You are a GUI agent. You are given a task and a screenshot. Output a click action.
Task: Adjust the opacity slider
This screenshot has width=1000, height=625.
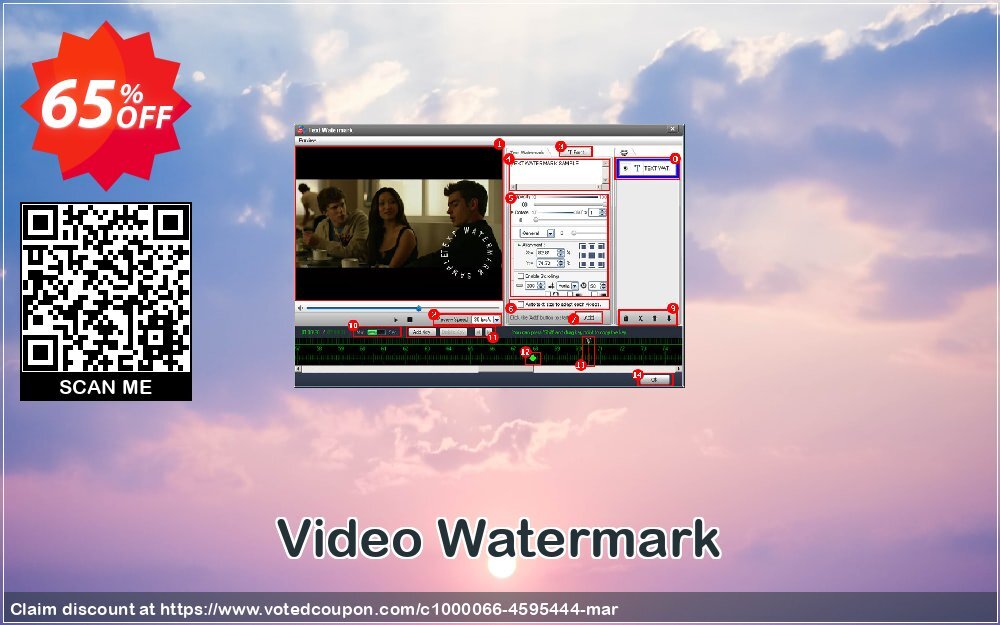(x=568, y=204)
